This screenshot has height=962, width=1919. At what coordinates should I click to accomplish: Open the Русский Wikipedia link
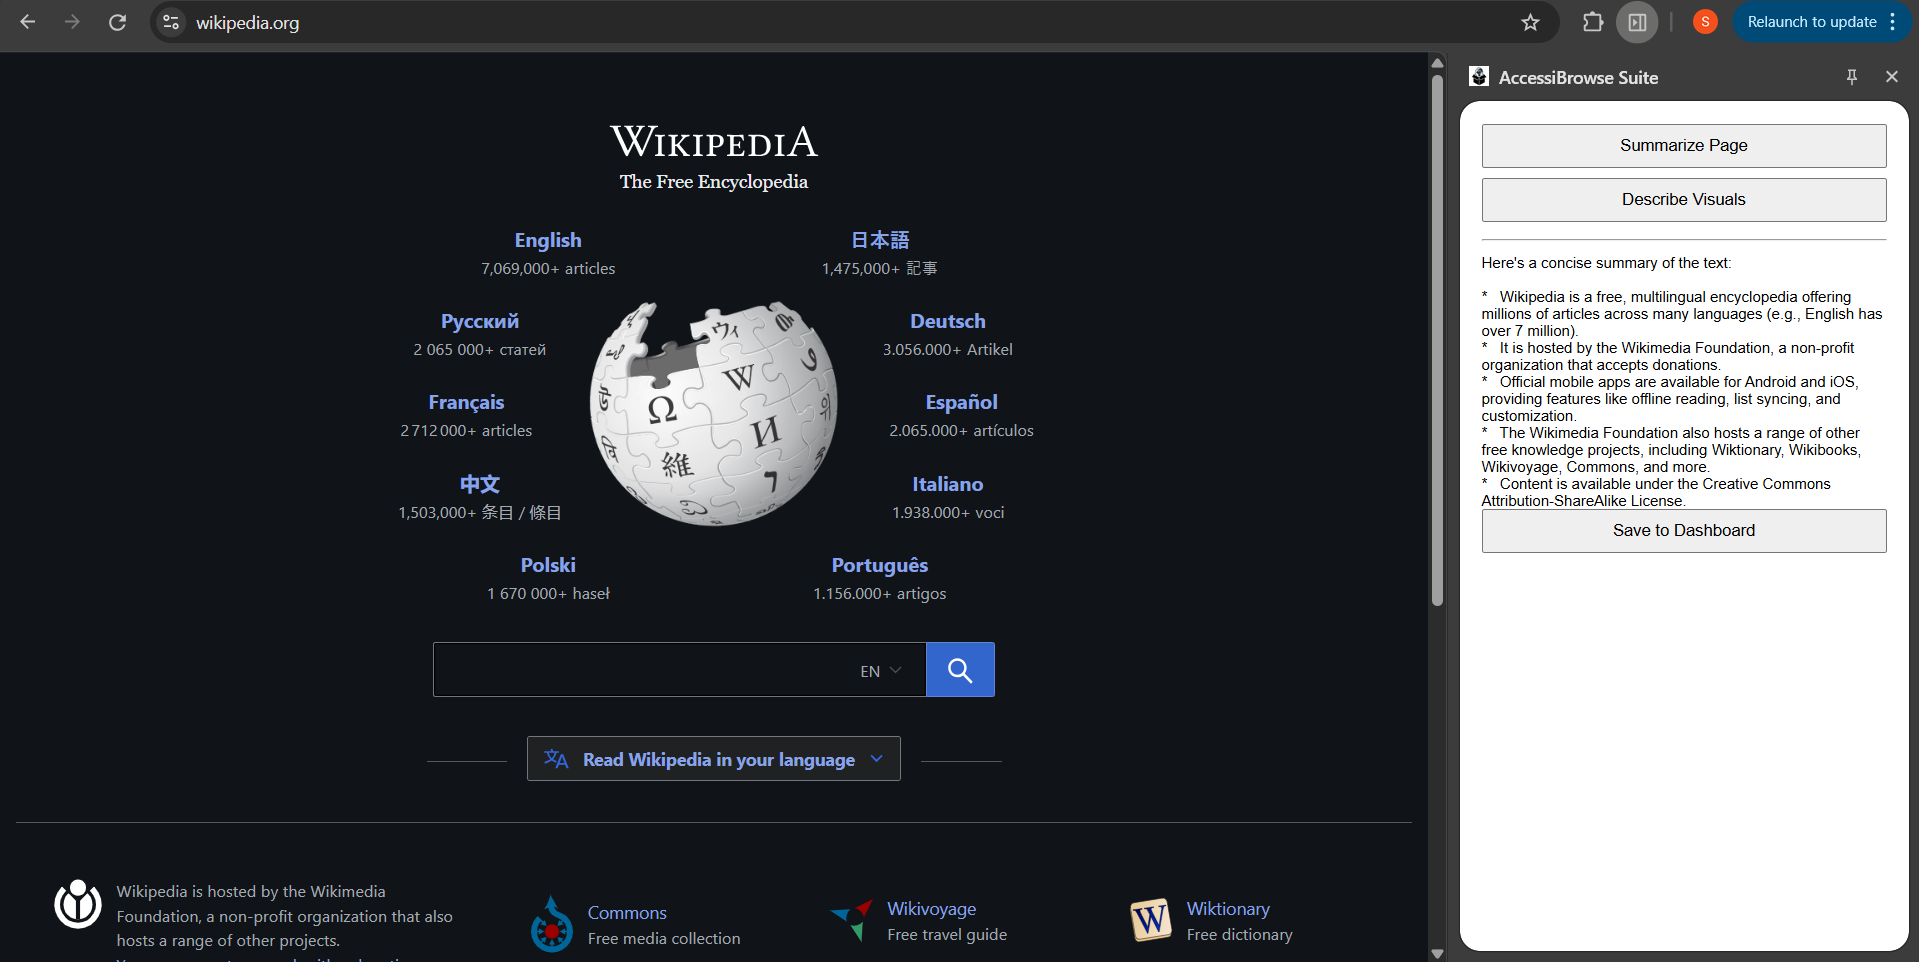[x=480, y=321]
